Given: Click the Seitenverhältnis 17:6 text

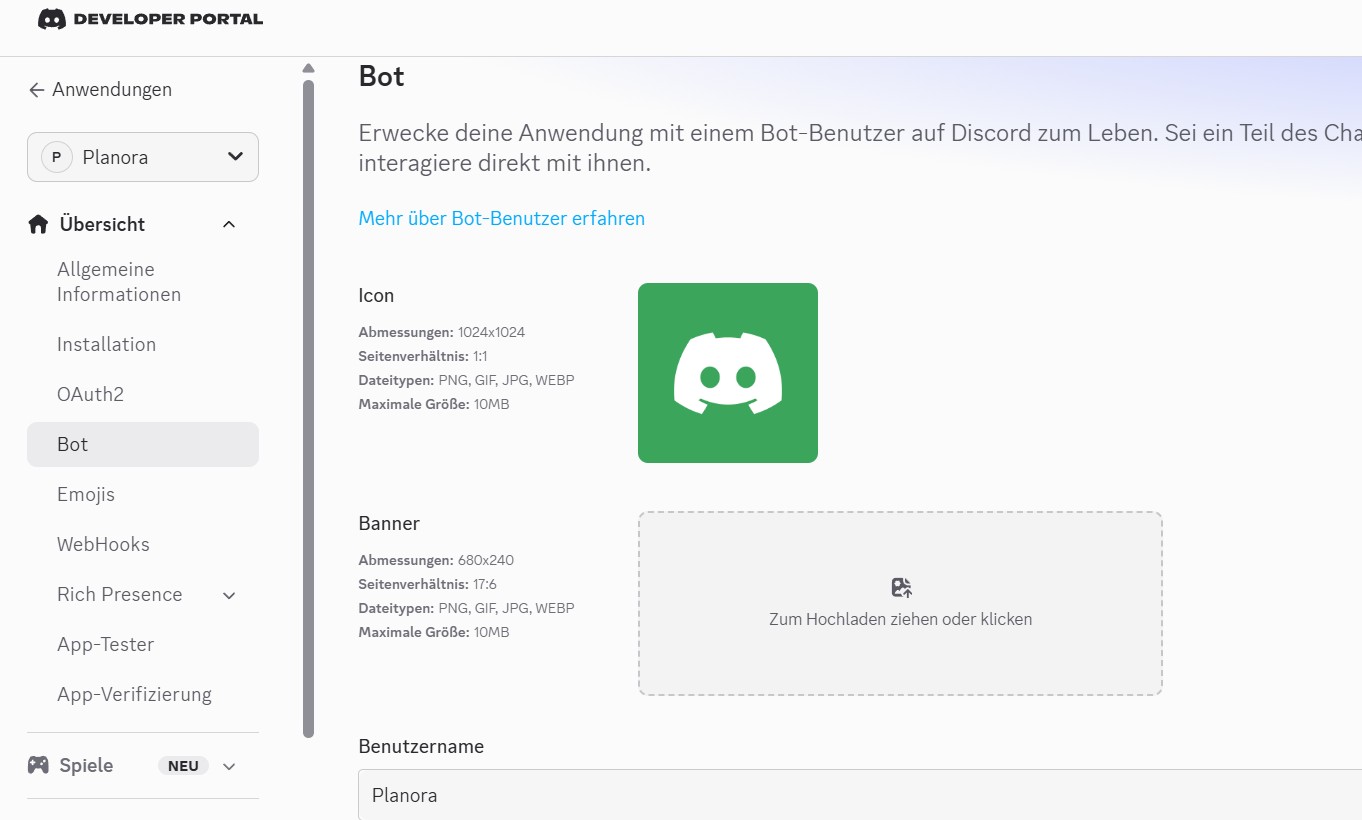Looking at the screenshot, I should (x=428, y=584).
